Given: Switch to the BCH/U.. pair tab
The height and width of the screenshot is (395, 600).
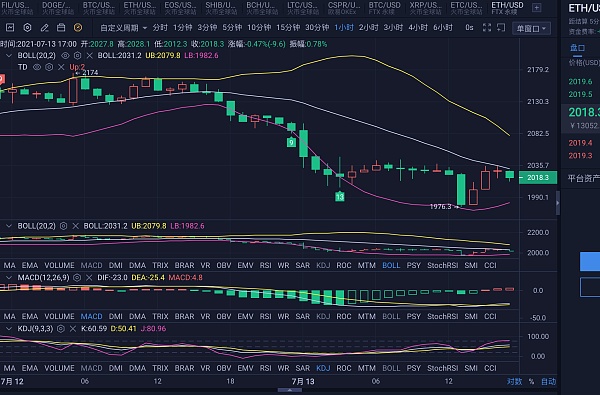Looking at the screenshot, I should pyautogui.click(x=261, y=8).
